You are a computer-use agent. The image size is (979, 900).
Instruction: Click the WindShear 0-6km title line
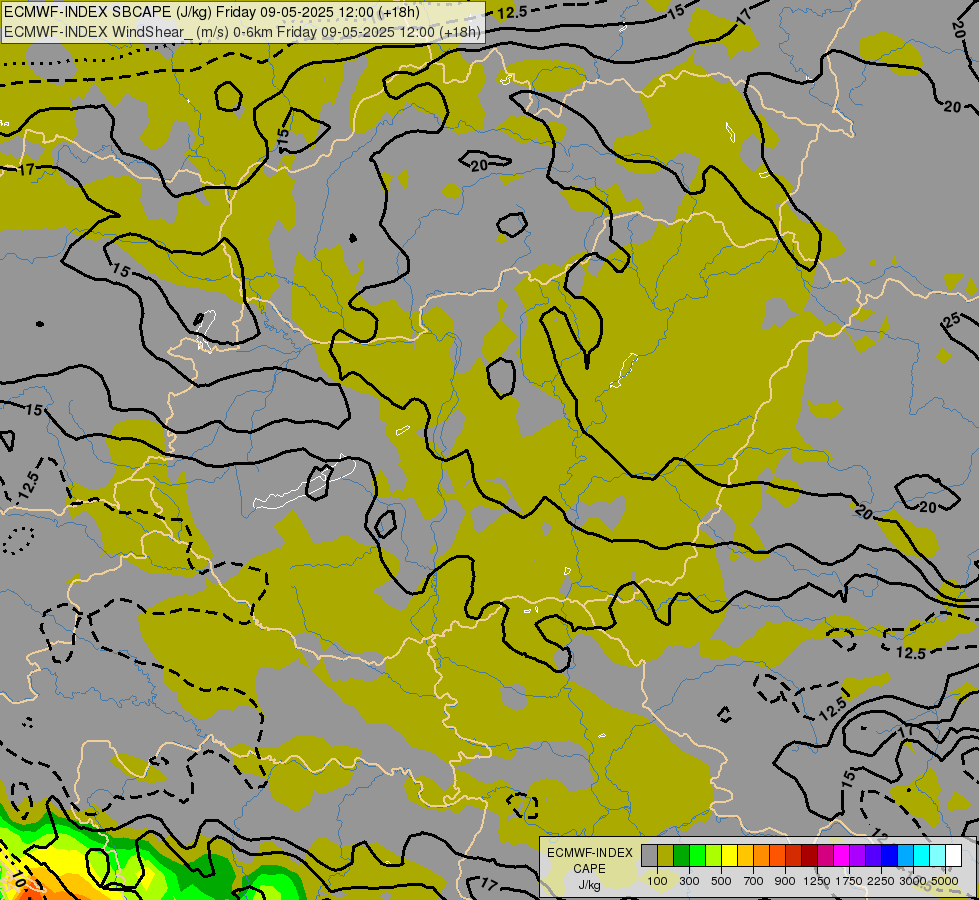click(x=242, y=32)
